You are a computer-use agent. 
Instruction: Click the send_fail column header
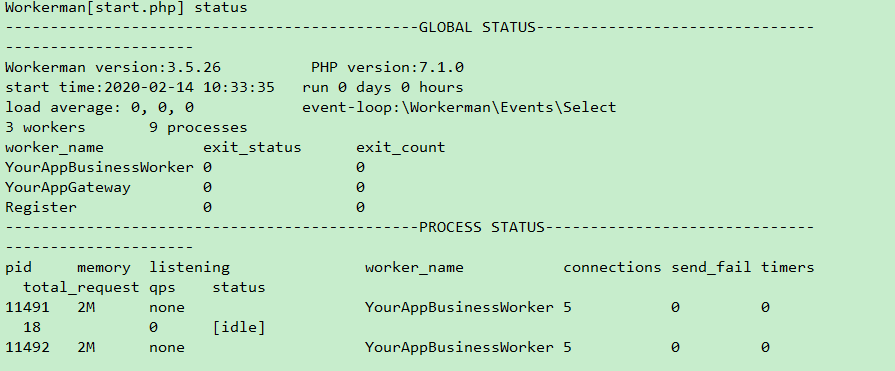coord(711,267)
